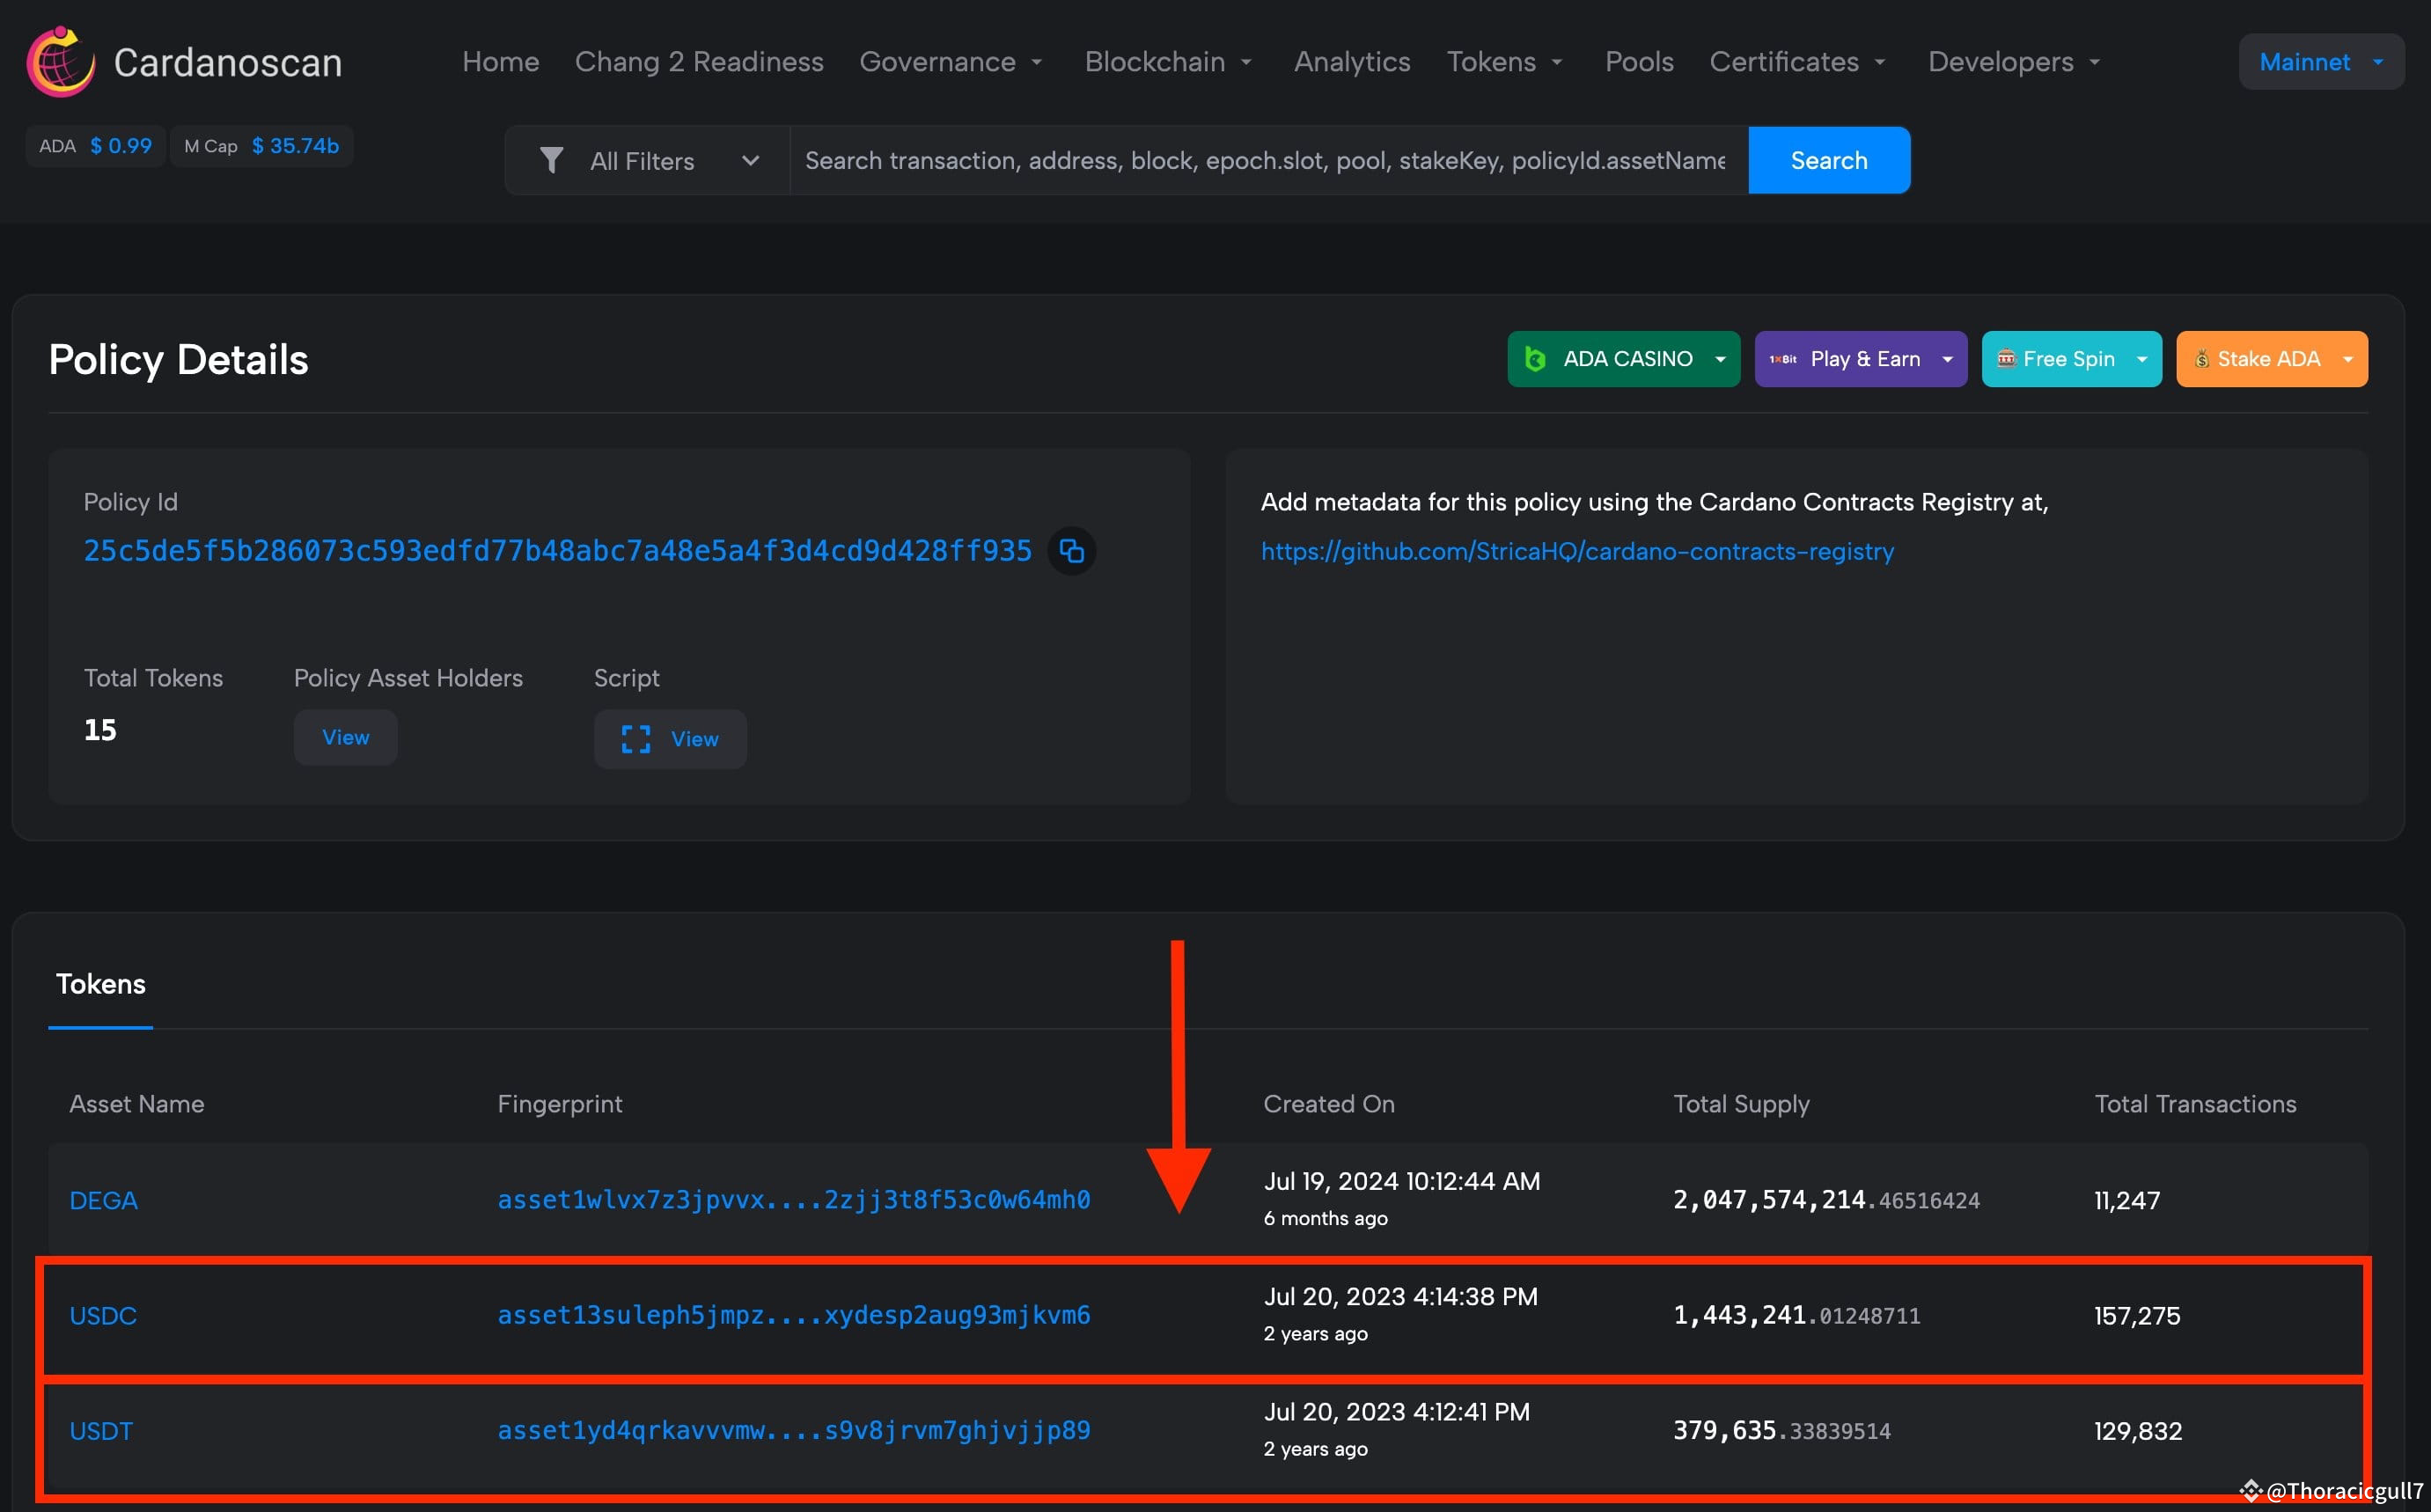View the Policy Asset Holders
The image size is (2431, 1512).
(344, 737)
